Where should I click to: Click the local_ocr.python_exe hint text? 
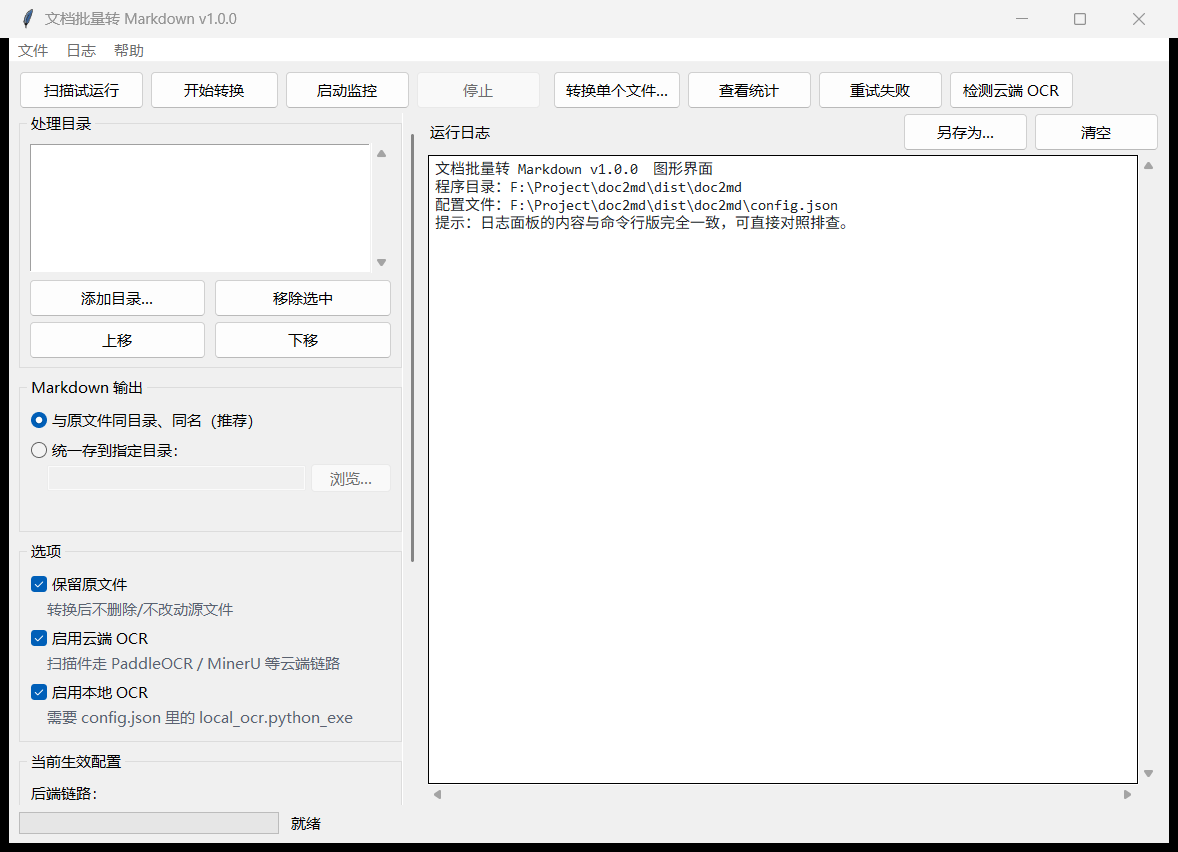coord(200,718)
